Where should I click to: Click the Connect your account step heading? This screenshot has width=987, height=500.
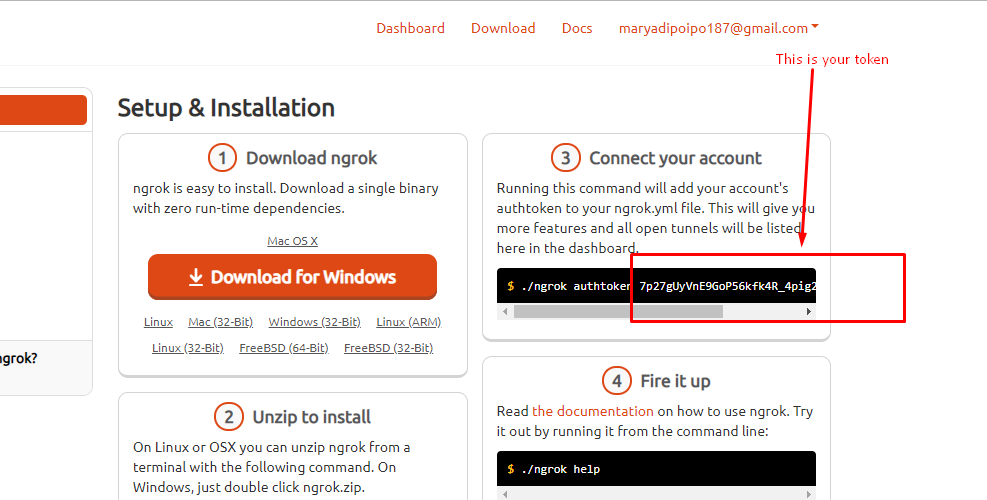675,158
